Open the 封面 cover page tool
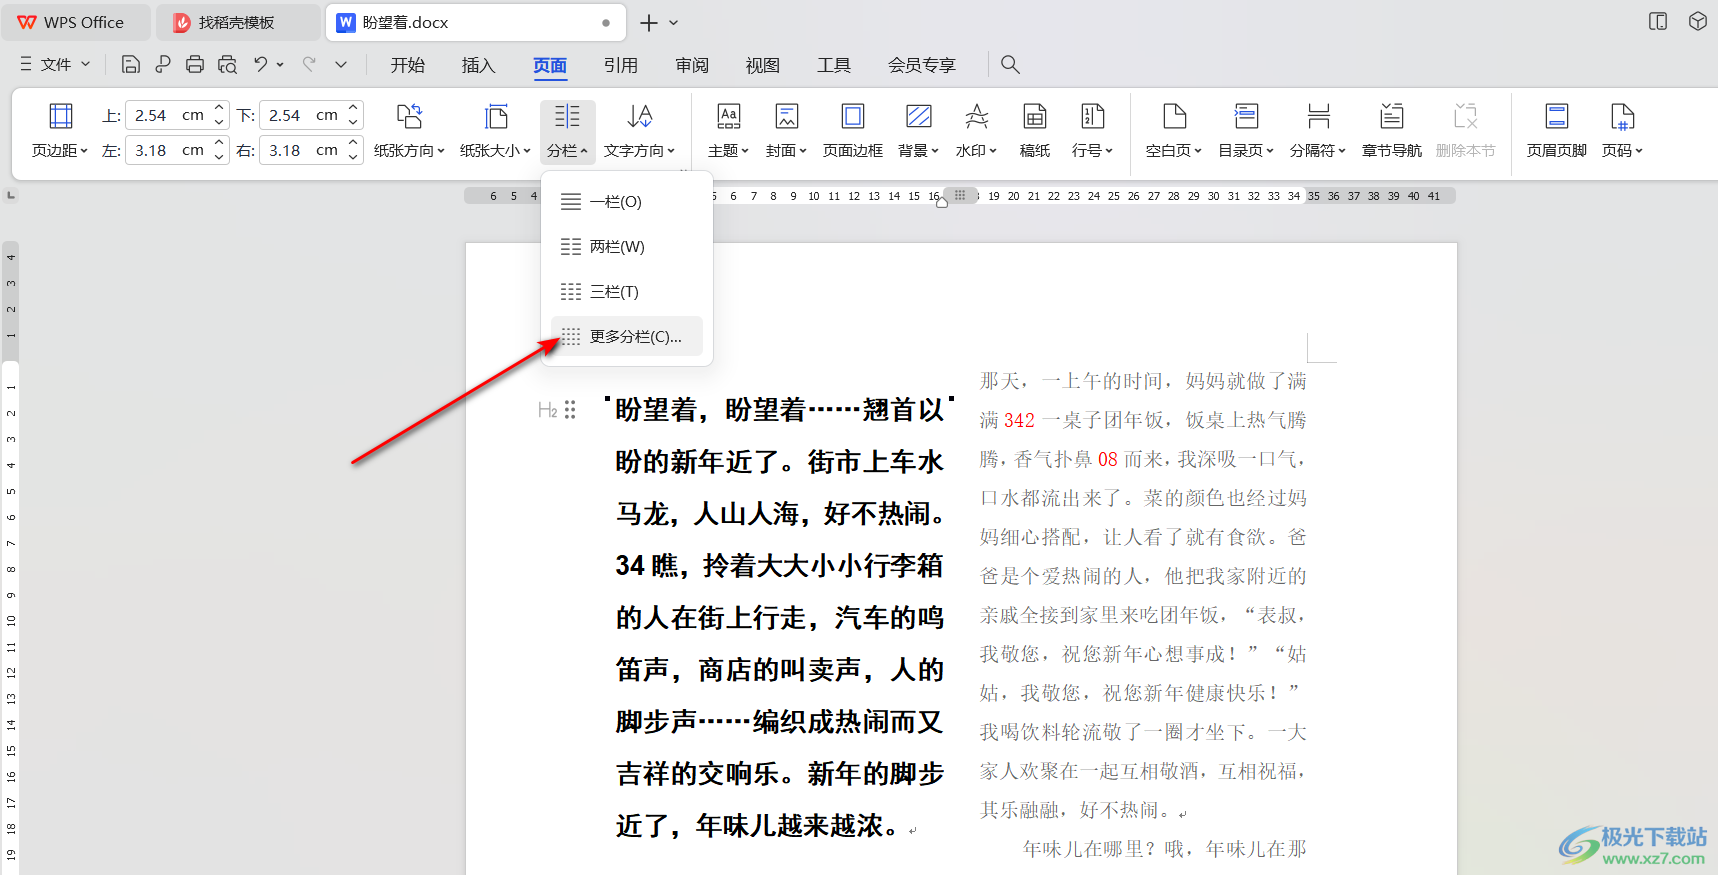This screenshot has height=875, width=1718. [786, 131]
